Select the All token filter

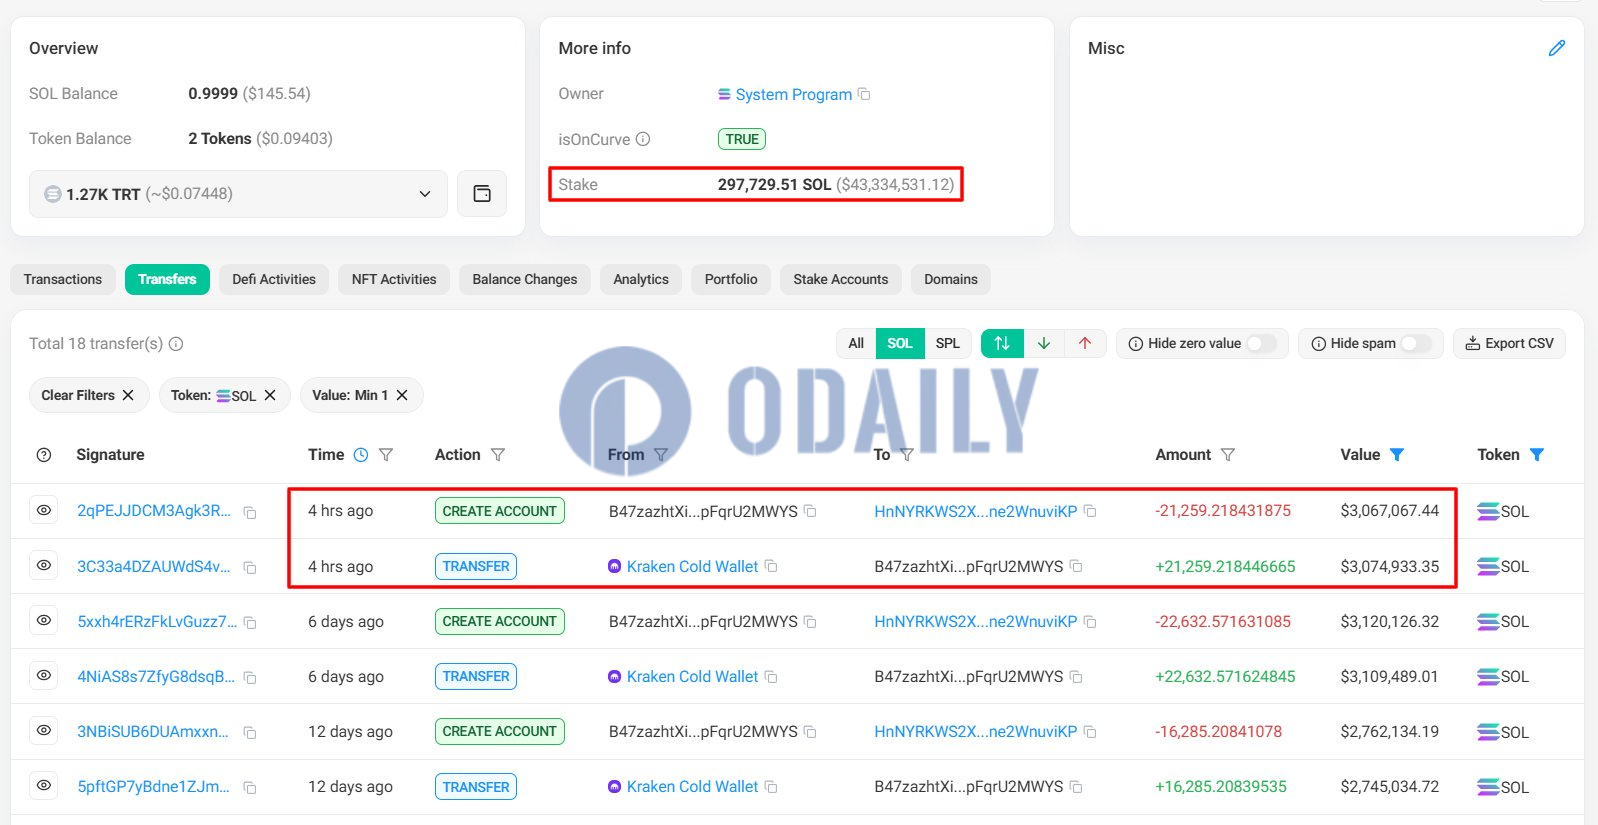(x=856, y=343)
